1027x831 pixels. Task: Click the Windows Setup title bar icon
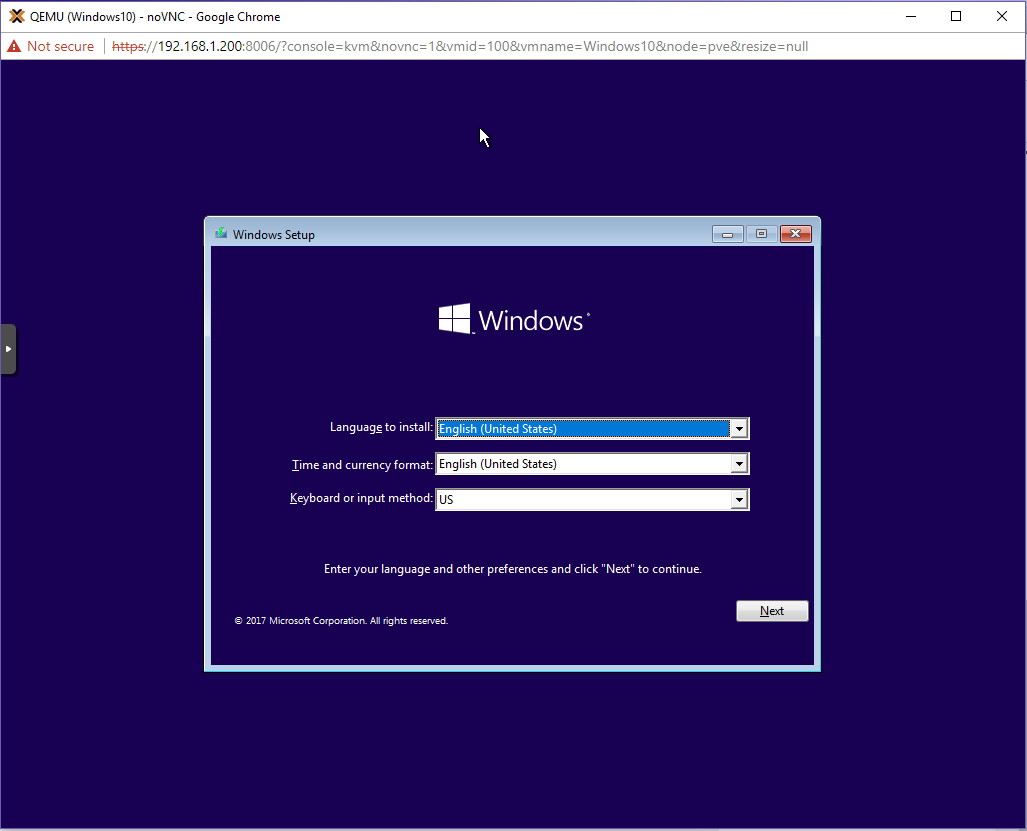coord(220,233)
